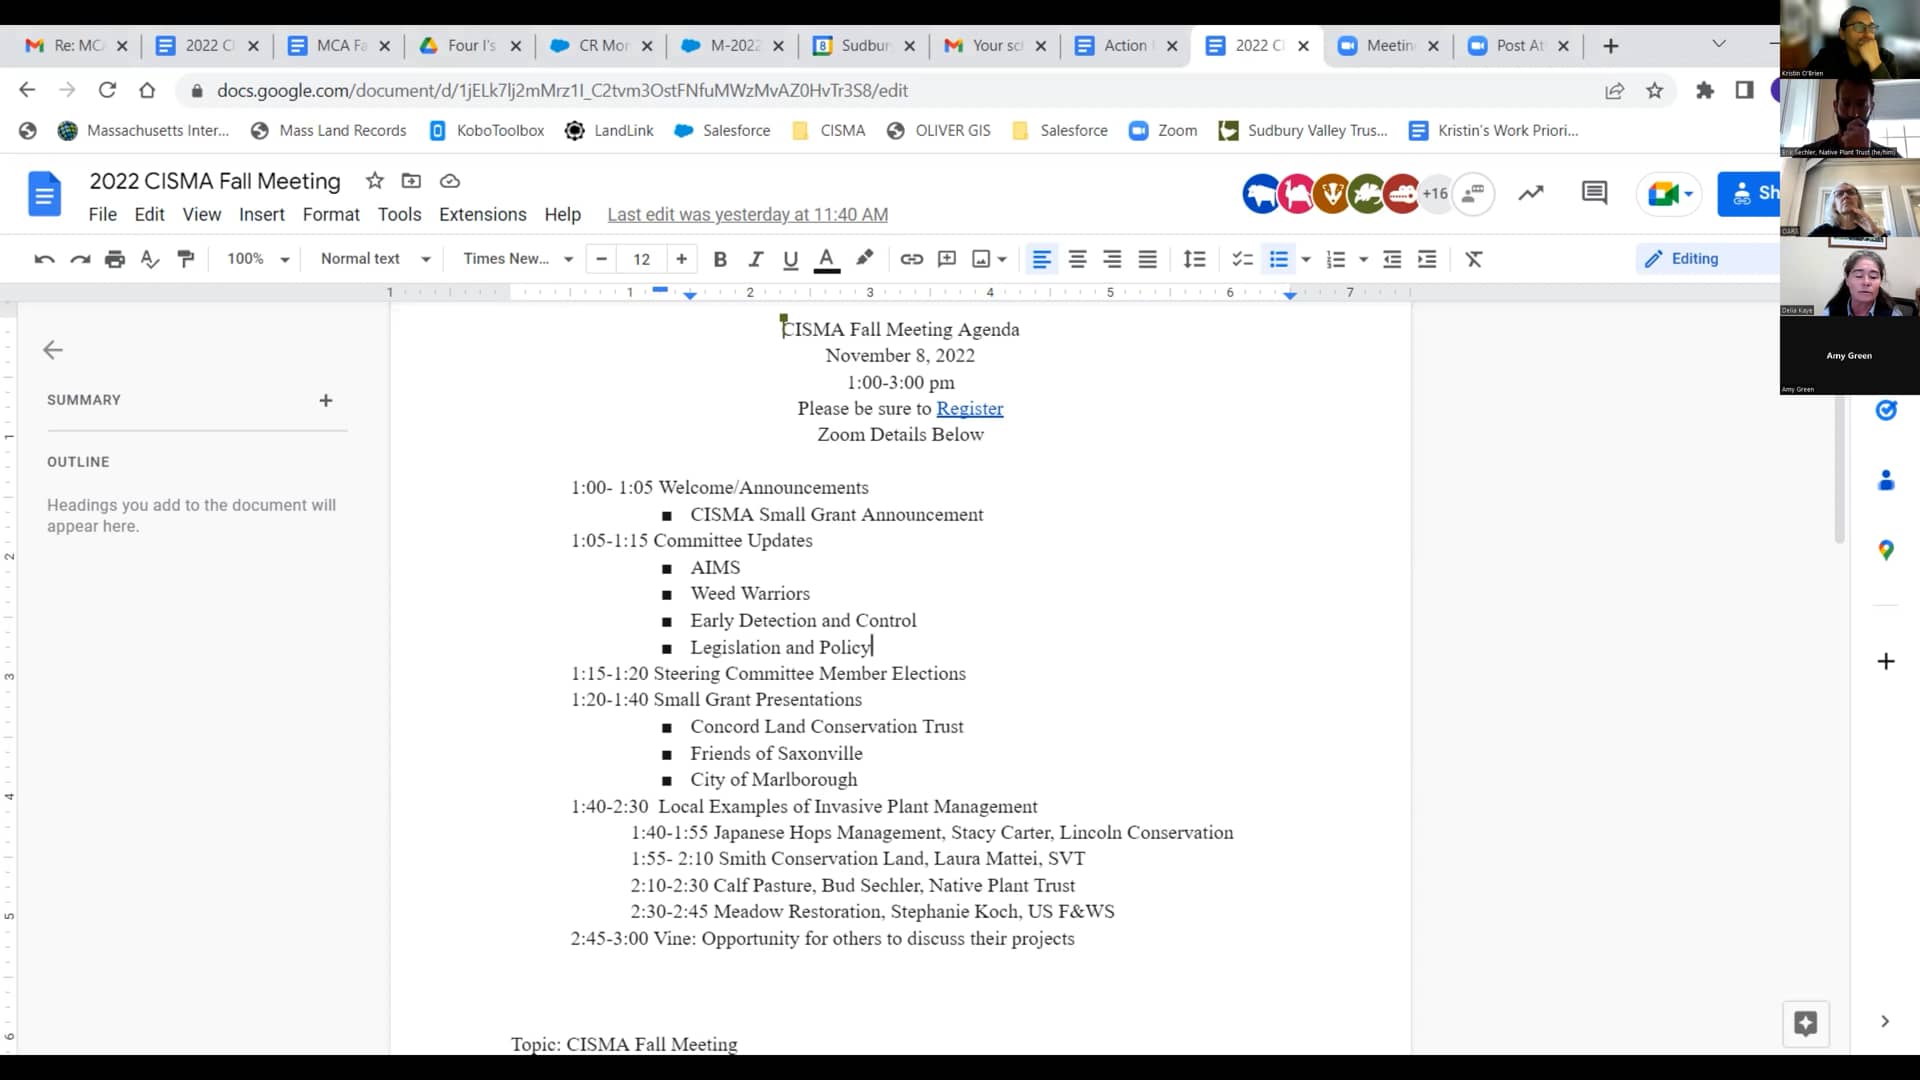Add a comment with the comment icon
This screenshot has height=1080, width=1920.
click(x=947, y=259)
